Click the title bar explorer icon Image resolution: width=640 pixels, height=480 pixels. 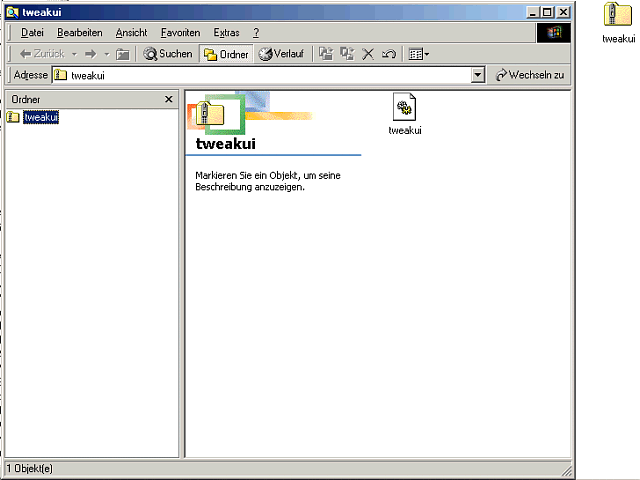(13, 12)
